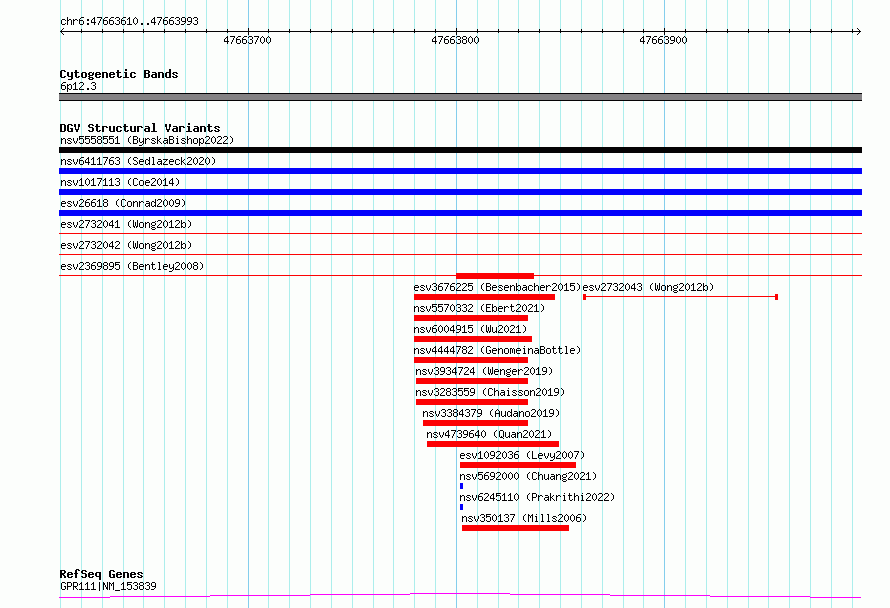
Task: Open the esv1092036 (Levy2007) variant label
Action: coord(522,455)
